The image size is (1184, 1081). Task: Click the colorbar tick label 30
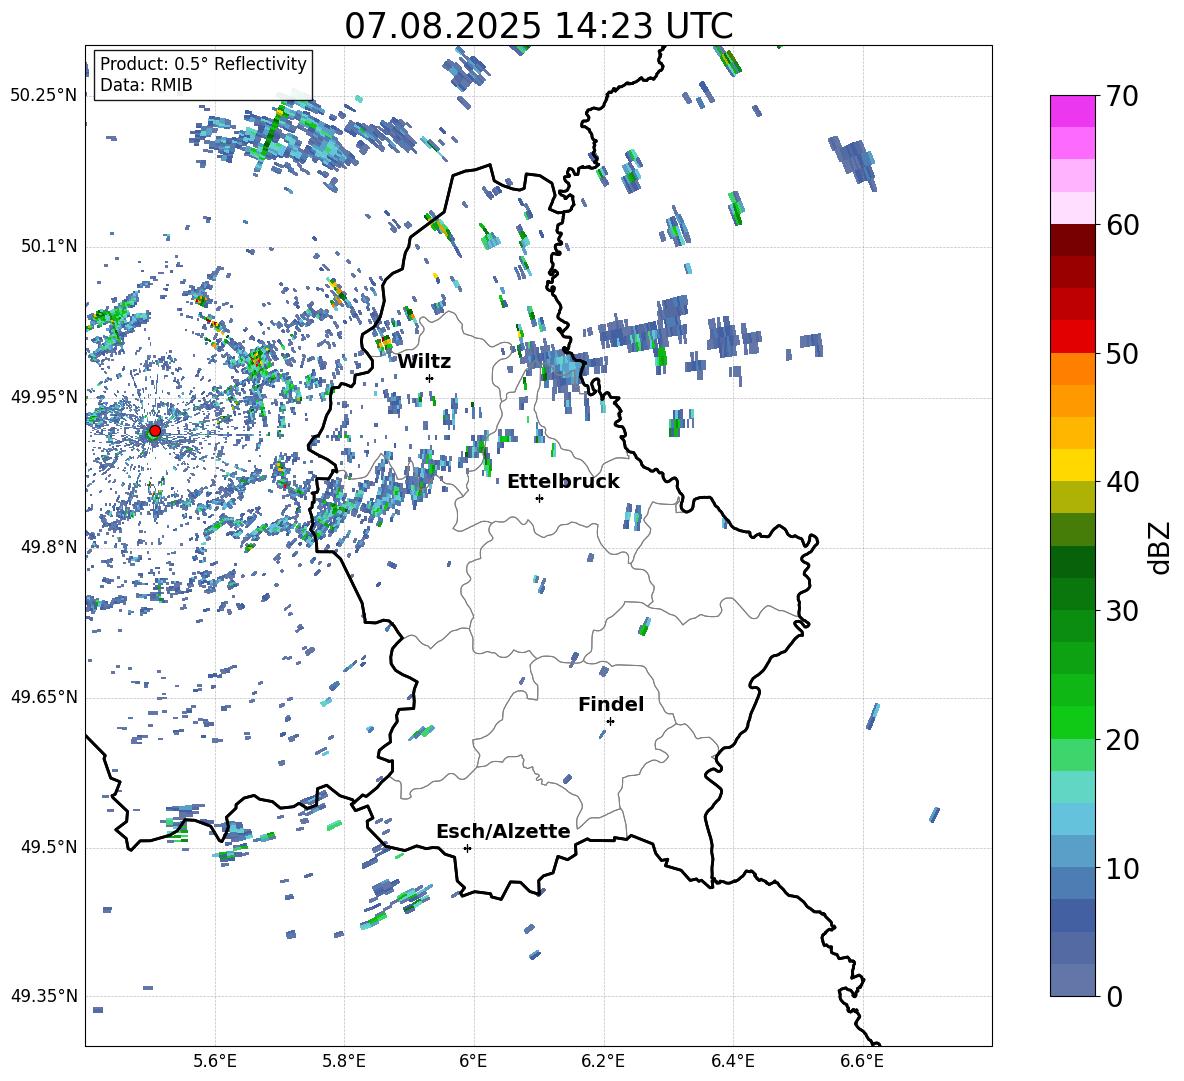(1122, 610)
